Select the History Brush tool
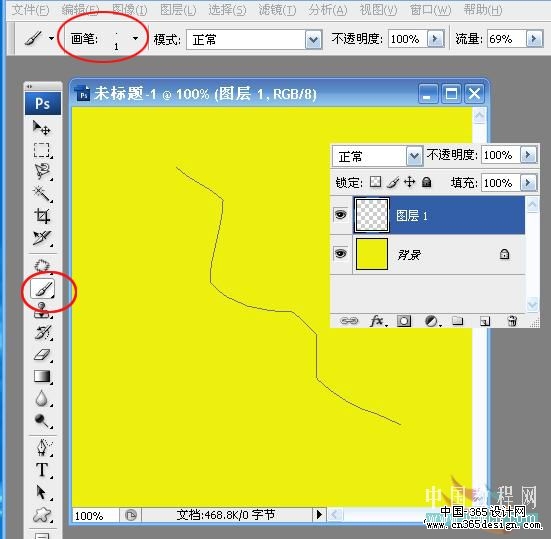This screenshot has width=551, height=539. 43,332
